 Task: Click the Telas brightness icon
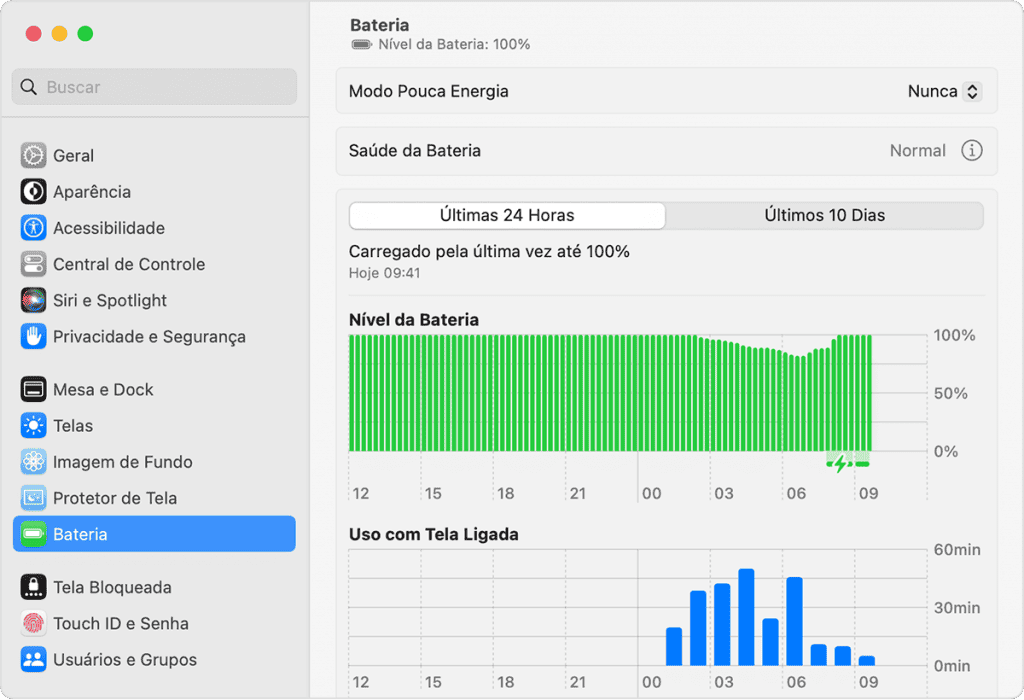coord(33,426)
